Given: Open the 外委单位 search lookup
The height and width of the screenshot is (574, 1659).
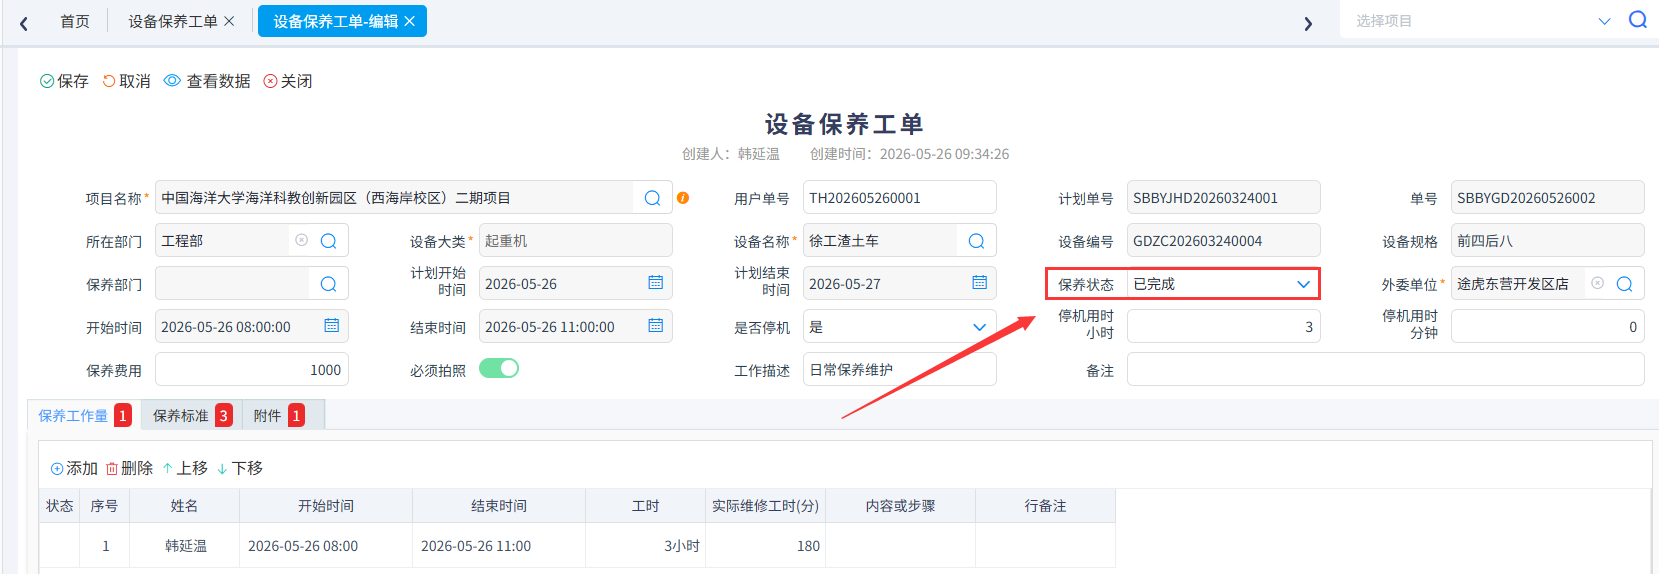Looking at the screenshot, I should pyautogui.click(x=1624, y=284).
